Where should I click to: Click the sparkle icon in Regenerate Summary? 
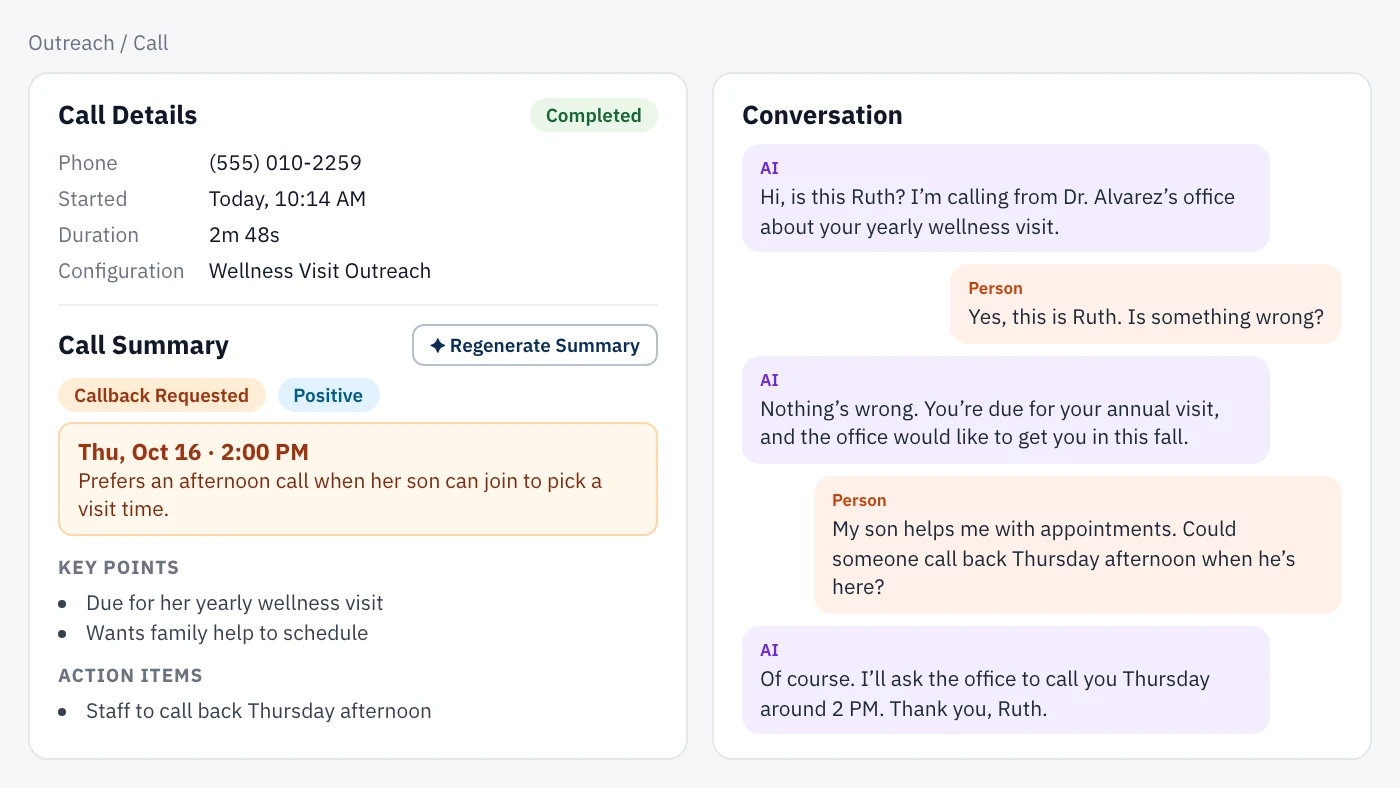(437, 345)
